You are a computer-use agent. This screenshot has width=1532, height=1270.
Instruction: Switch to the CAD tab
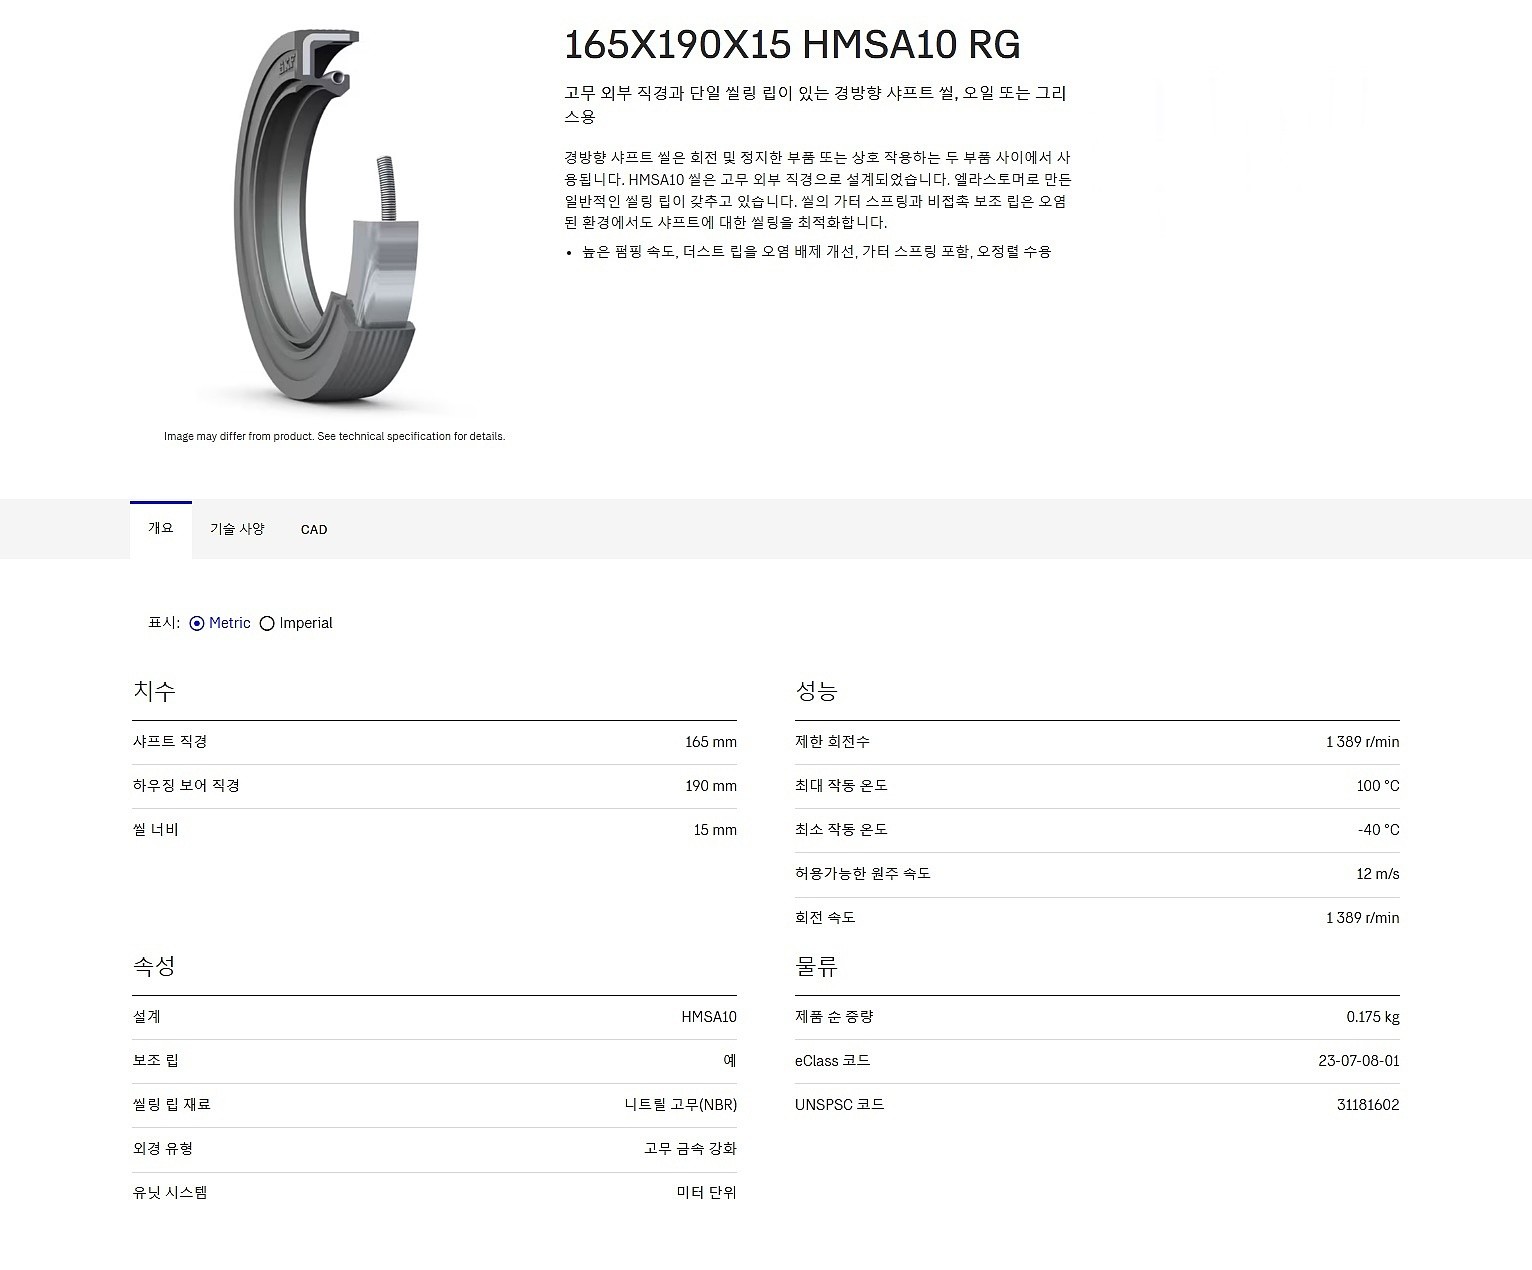(314, 530)
